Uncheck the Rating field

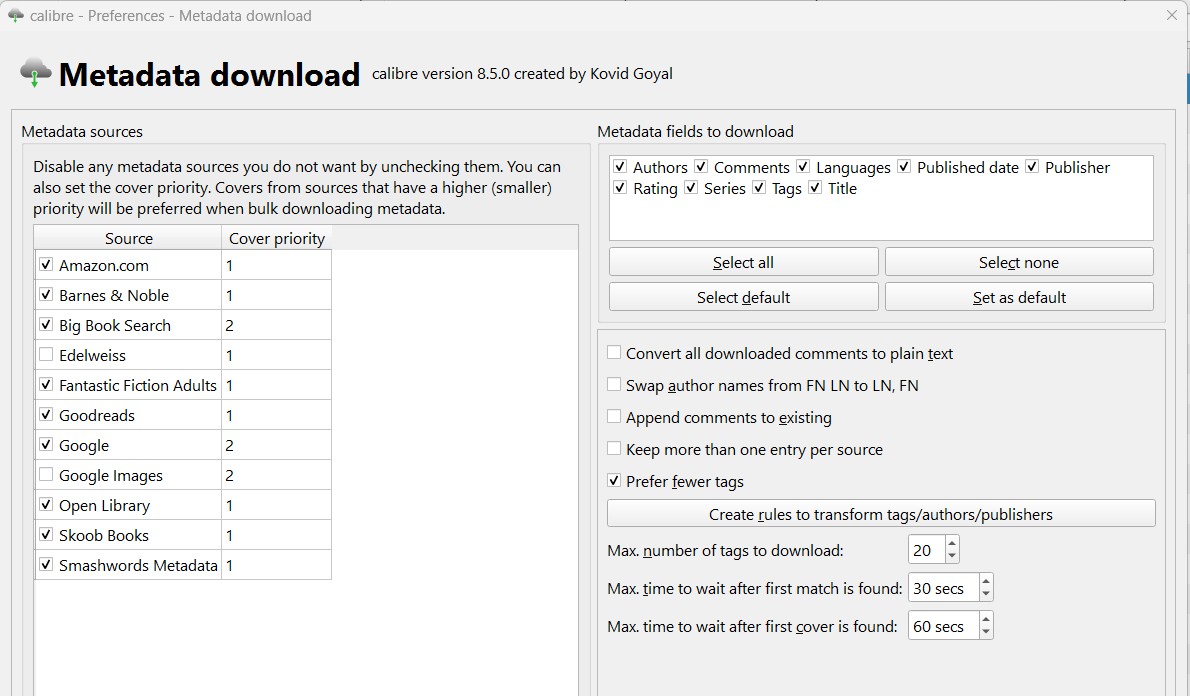[x=620, y=187]
